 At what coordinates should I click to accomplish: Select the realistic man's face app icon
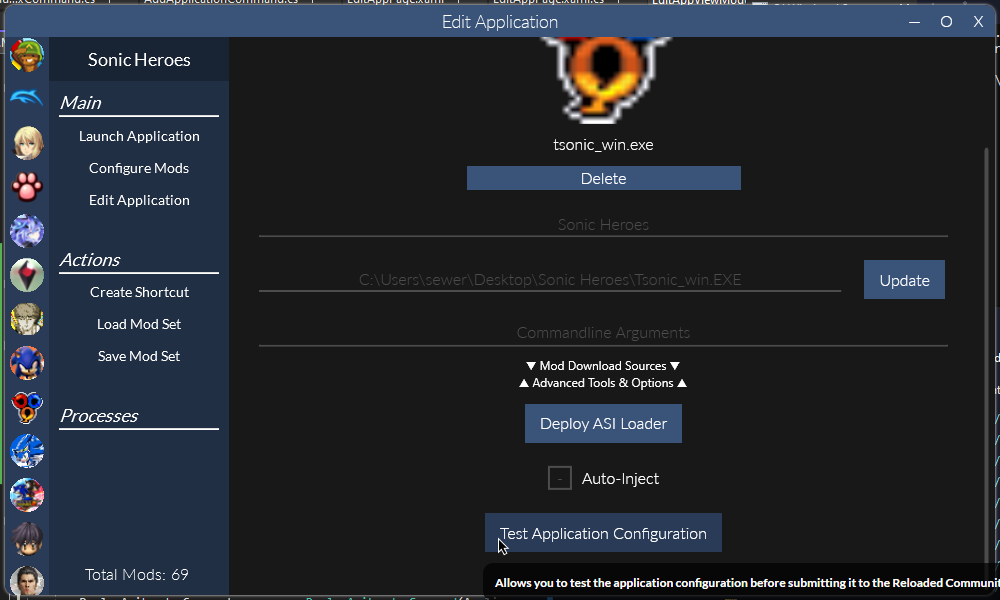pyautogui.click(x=27, y=582)
